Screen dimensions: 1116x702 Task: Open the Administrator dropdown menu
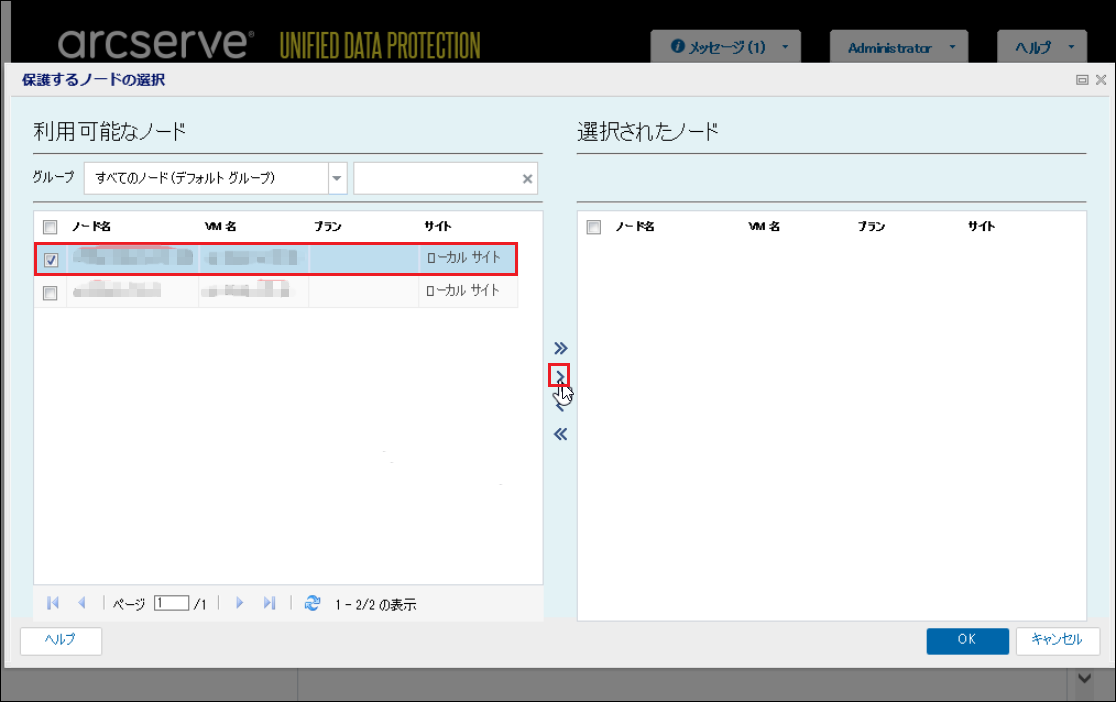click(898, 47)
